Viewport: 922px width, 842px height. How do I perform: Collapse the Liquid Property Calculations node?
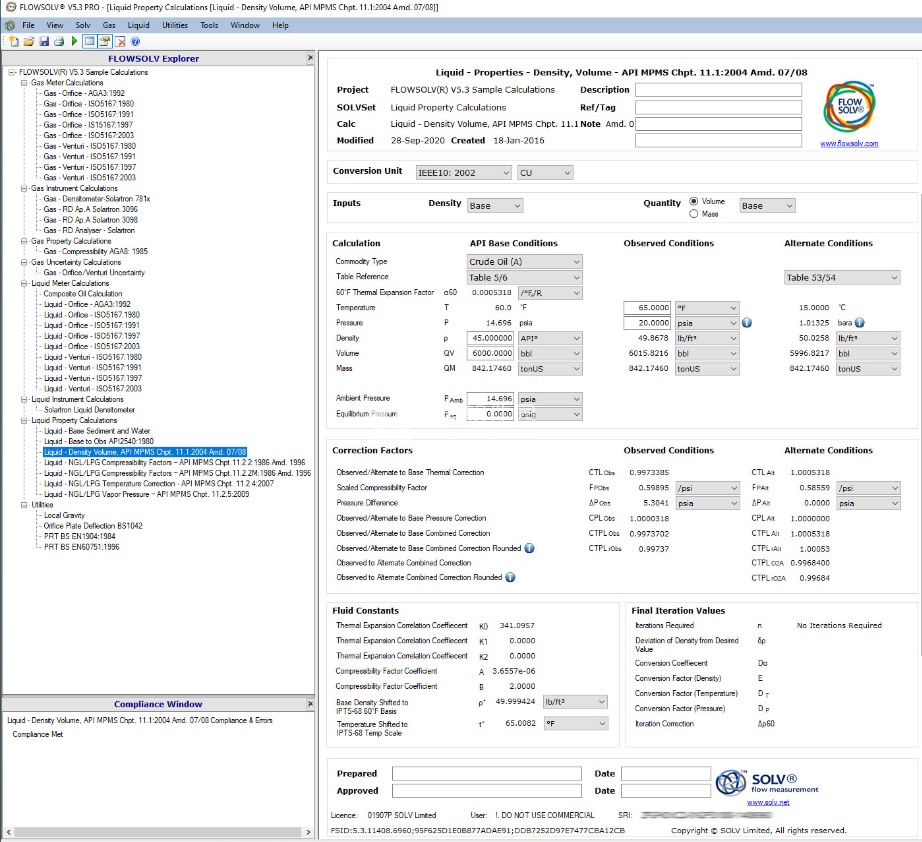coord(24,420)
